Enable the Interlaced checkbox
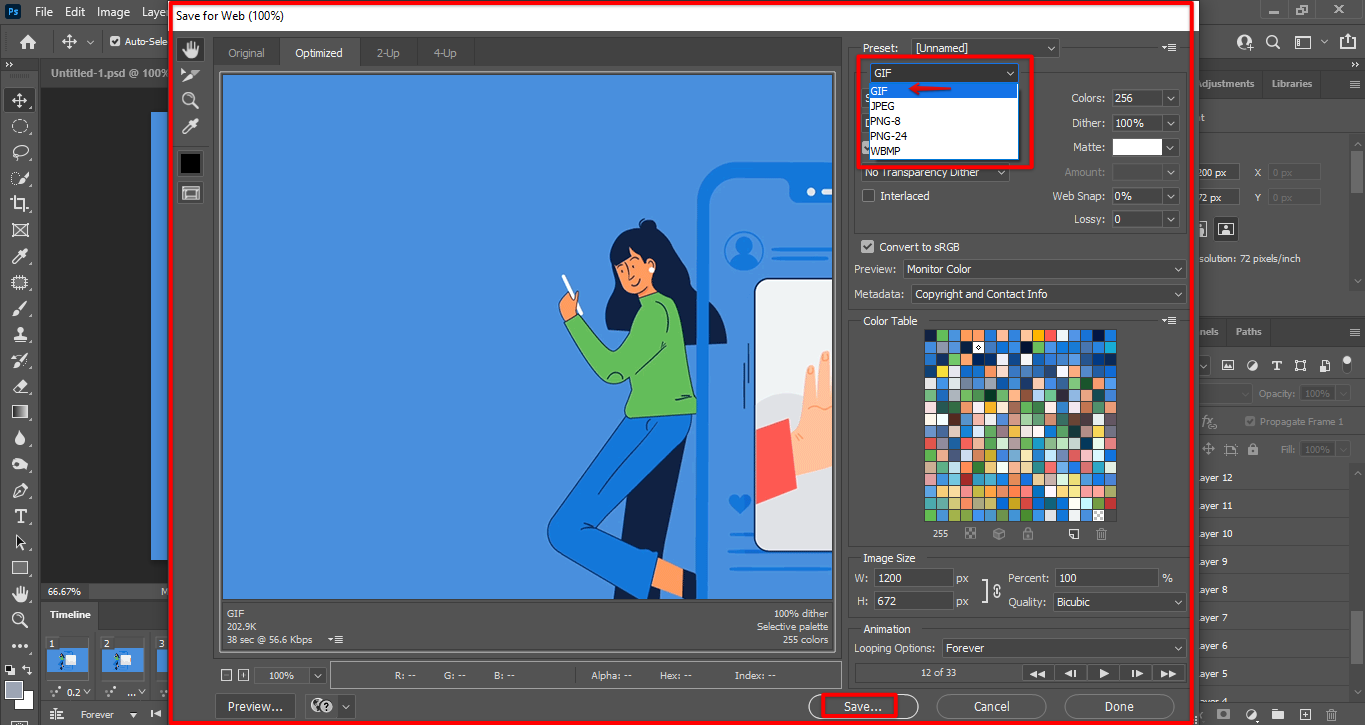Screen dimensions: 1365x725 (869, 196)
